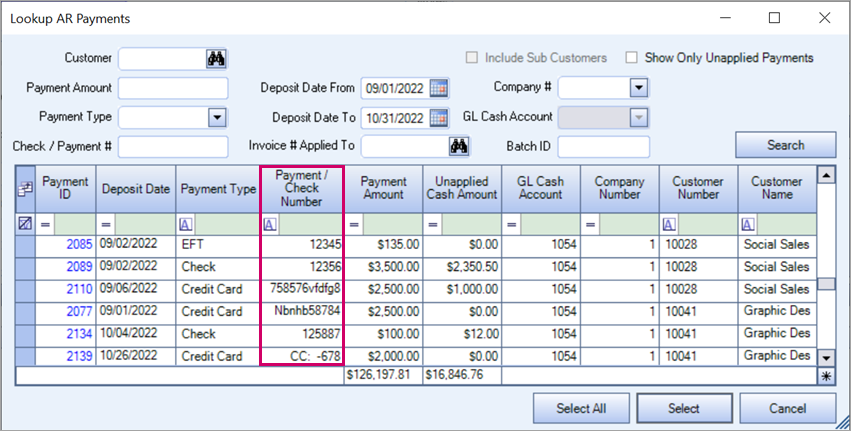Open the Company # dropdown
The width and height of the screenshot is (851, 431).
click(639, 88)
